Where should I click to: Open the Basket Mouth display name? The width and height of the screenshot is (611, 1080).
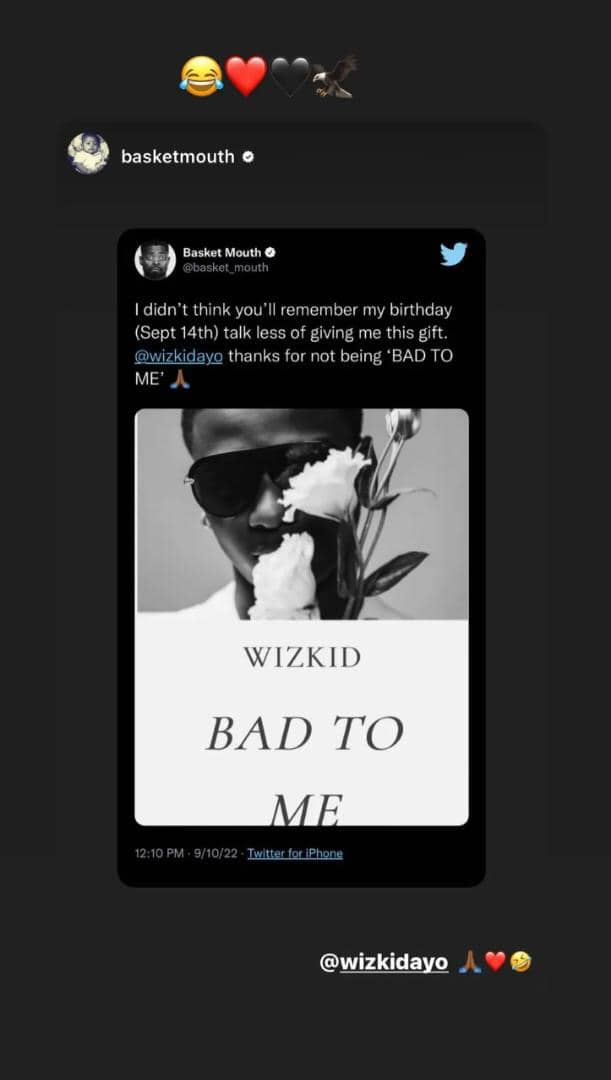(x=221, y=253)
